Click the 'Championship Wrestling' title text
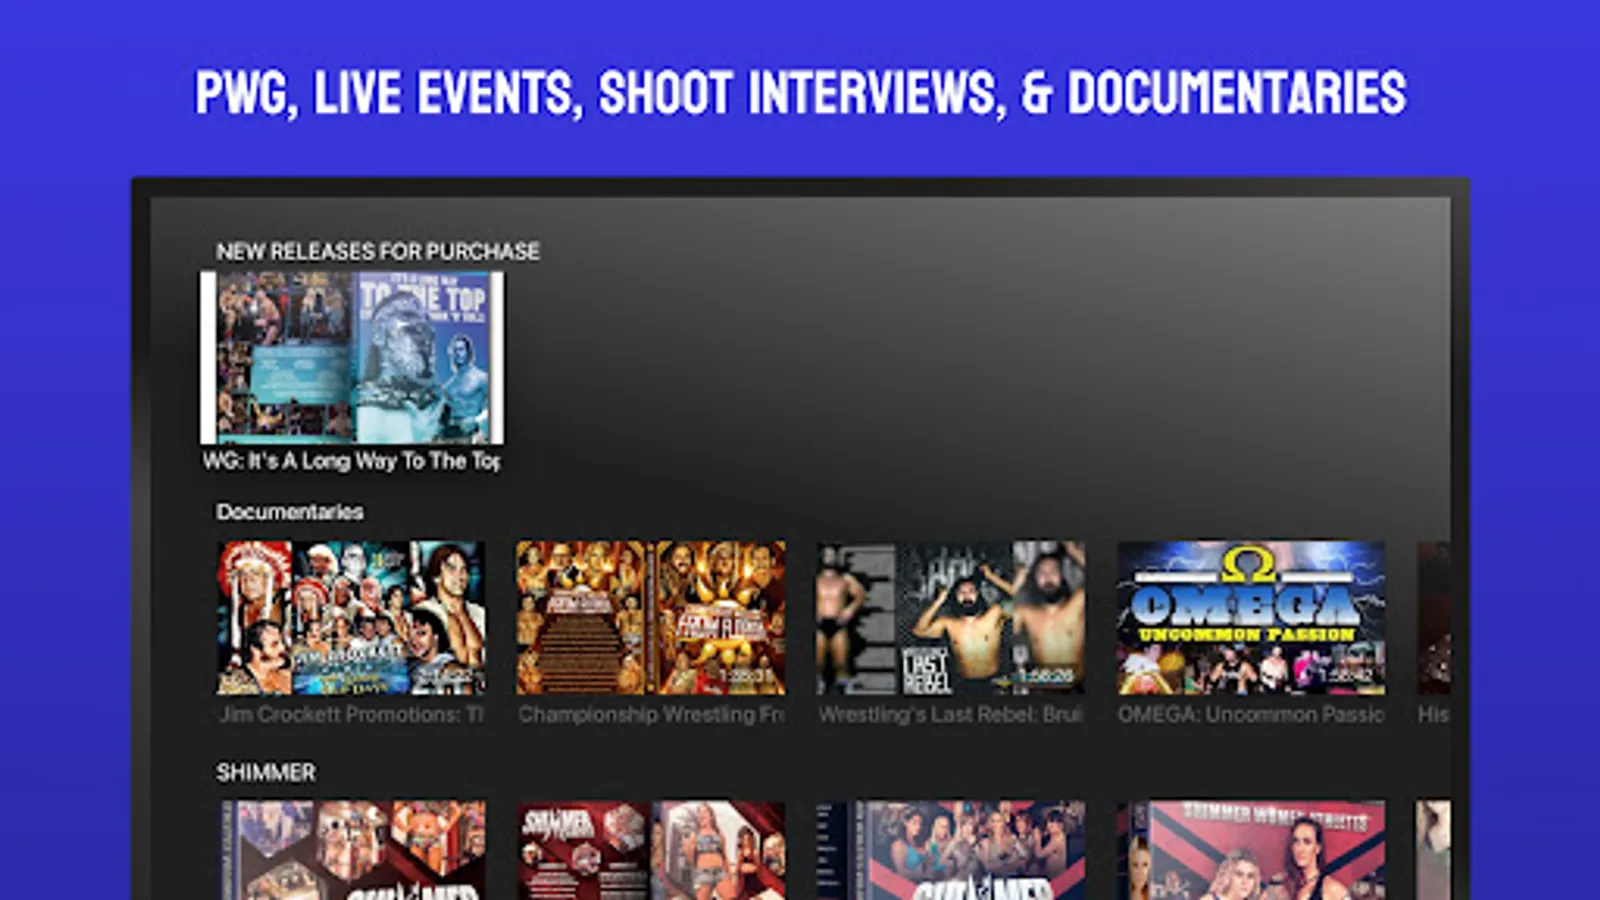Image resolution: width=1600 pixels, height=900 pixels. (651, 714)
